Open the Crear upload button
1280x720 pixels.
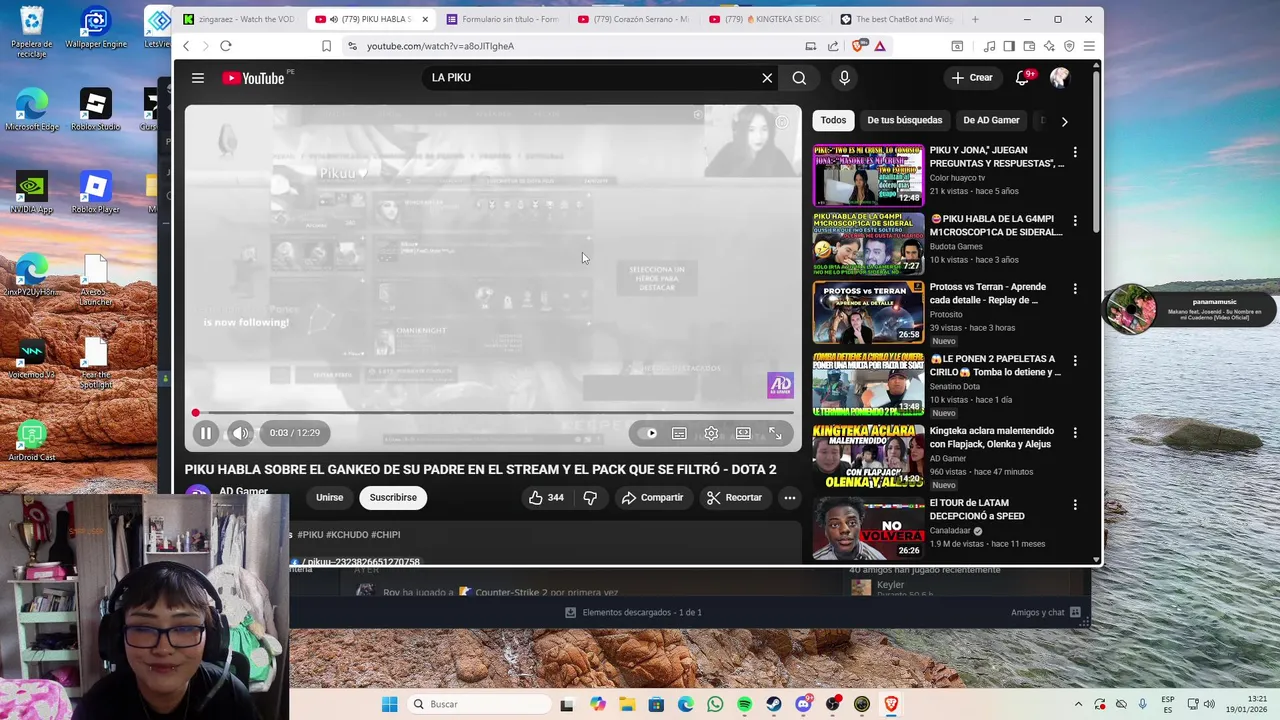coord(972,78)
